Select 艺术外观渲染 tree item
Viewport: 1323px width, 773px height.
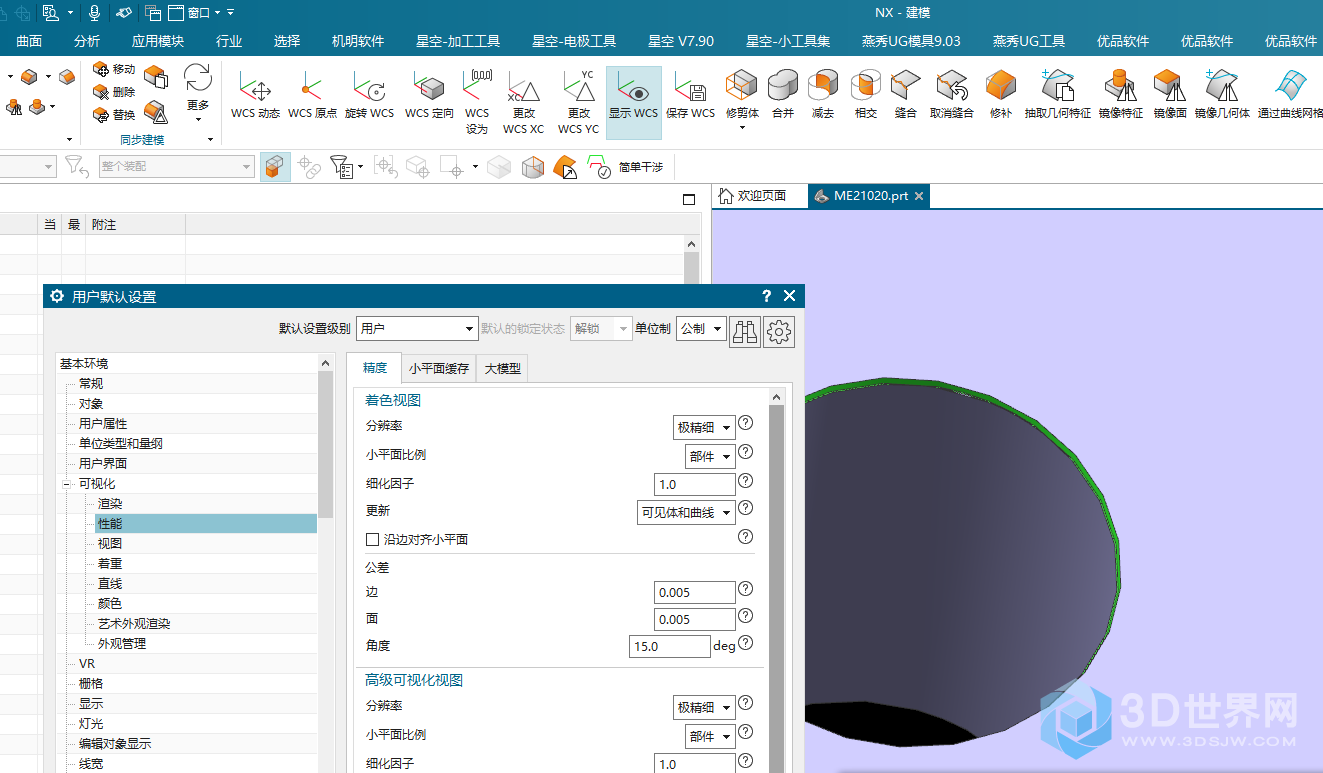(134, 624)
